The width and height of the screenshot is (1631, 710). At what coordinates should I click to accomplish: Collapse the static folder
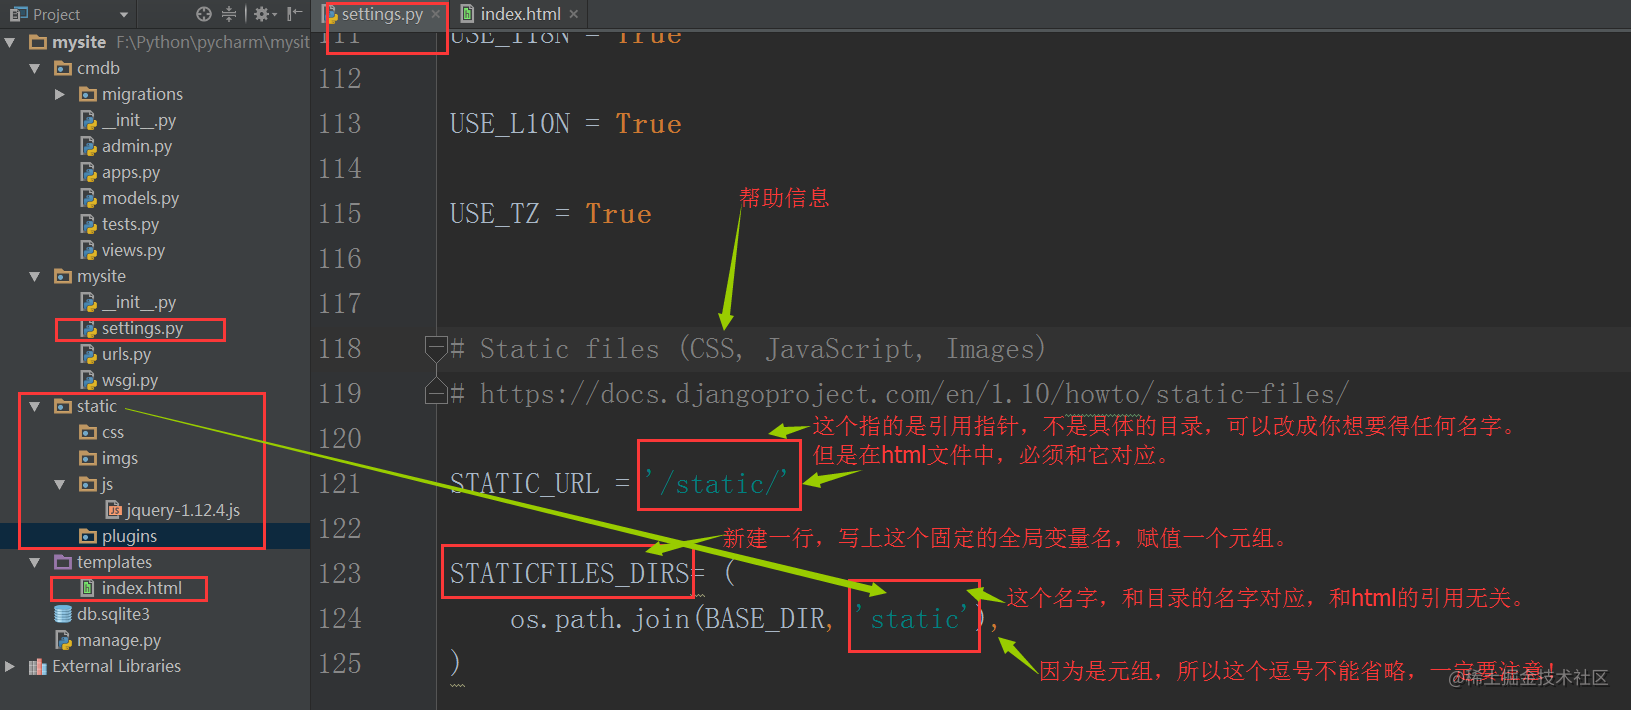(35, 406)
